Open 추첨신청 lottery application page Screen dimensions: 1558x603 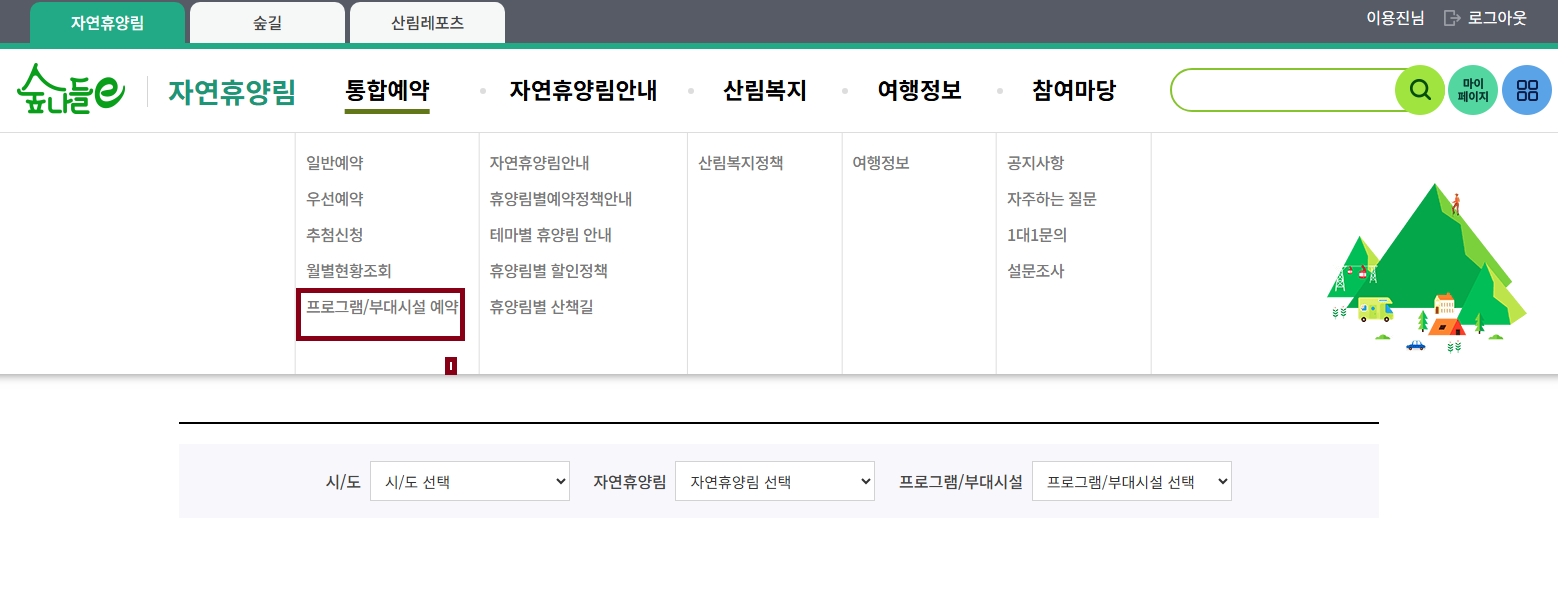click(334, 235)
